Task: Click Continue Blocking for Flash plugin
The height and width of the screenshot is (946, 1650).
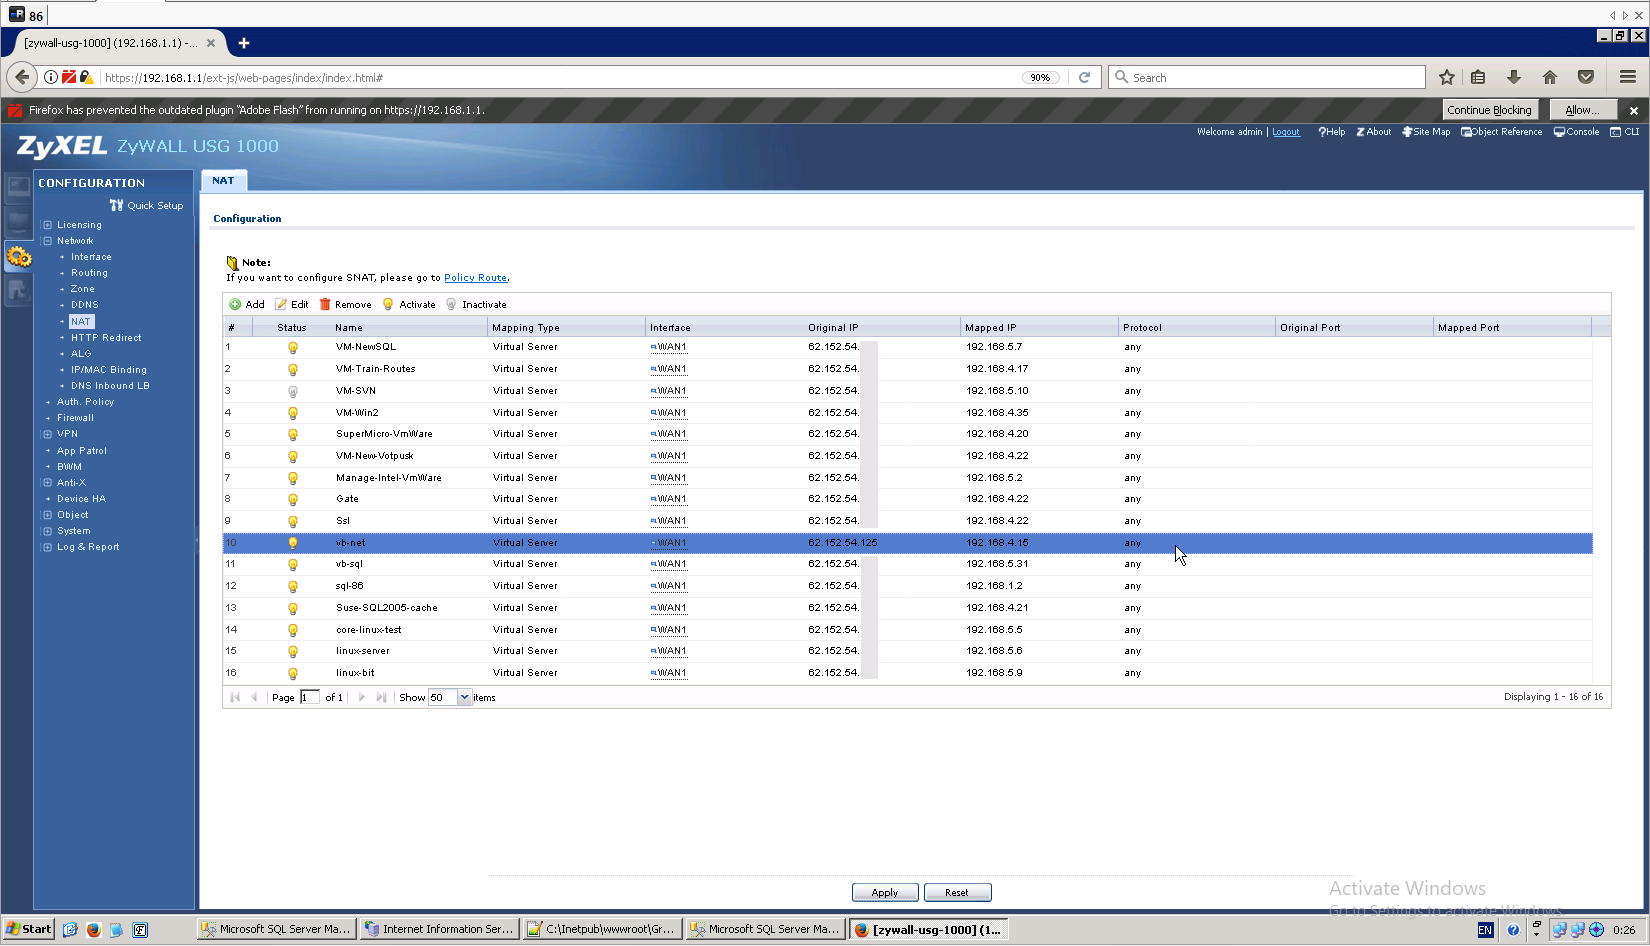Action: point(1489,110)
